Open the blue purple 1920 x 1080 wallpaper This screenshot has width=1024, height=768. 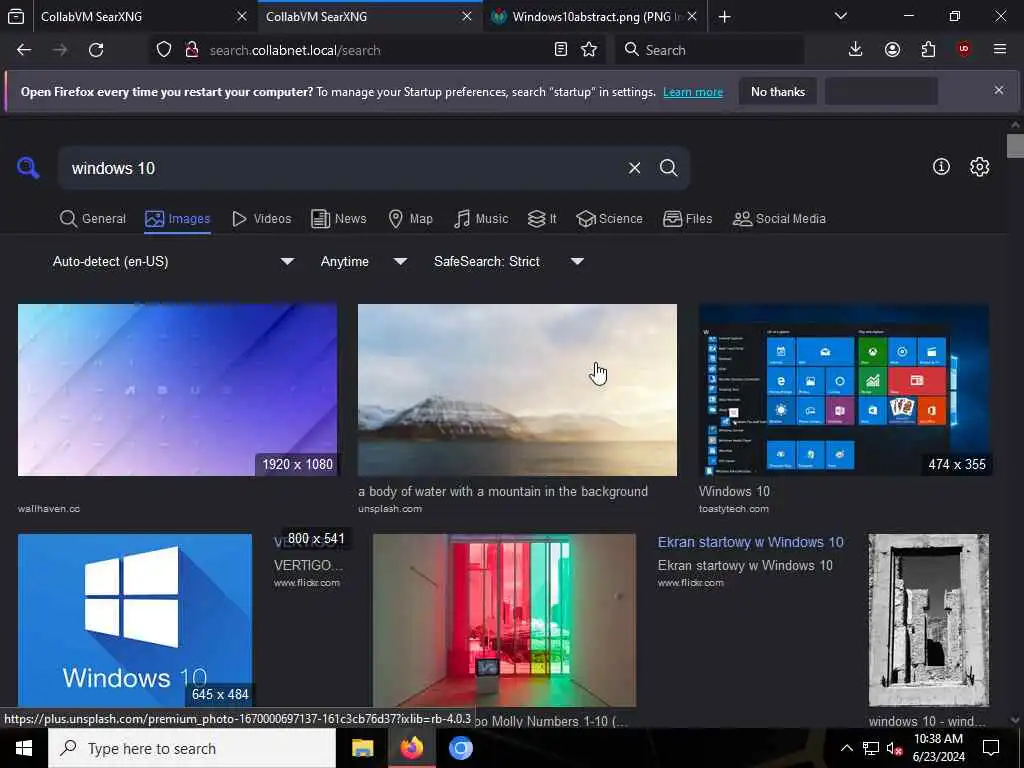178,390
